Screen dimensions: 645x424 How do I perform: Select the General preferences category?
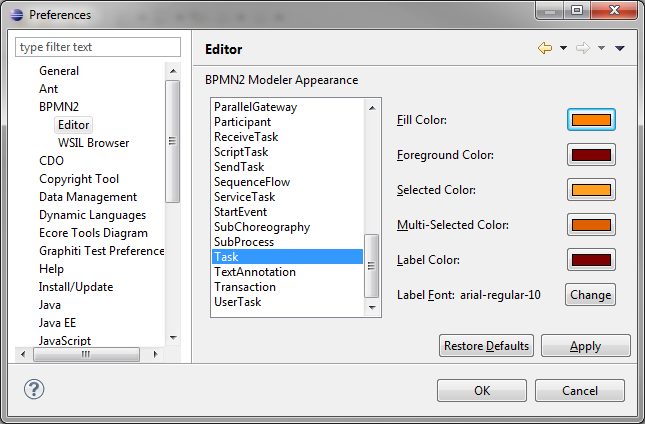(59, 71)
